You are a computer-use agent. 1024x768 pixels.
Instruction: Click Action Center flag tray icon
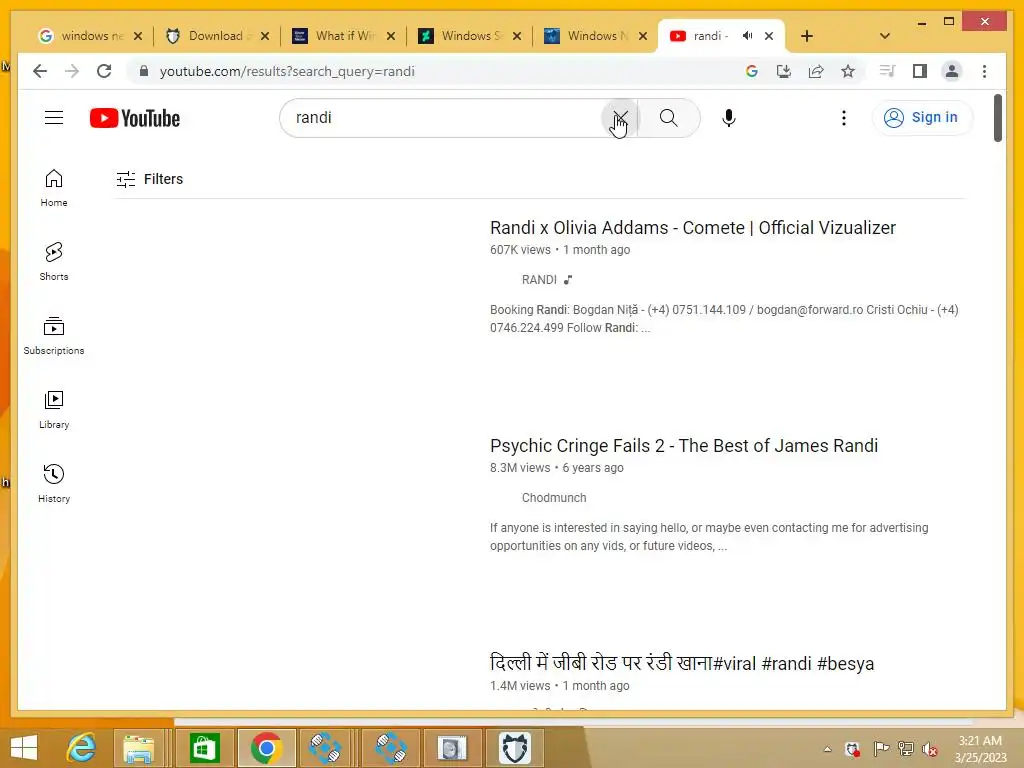point(881,749)
